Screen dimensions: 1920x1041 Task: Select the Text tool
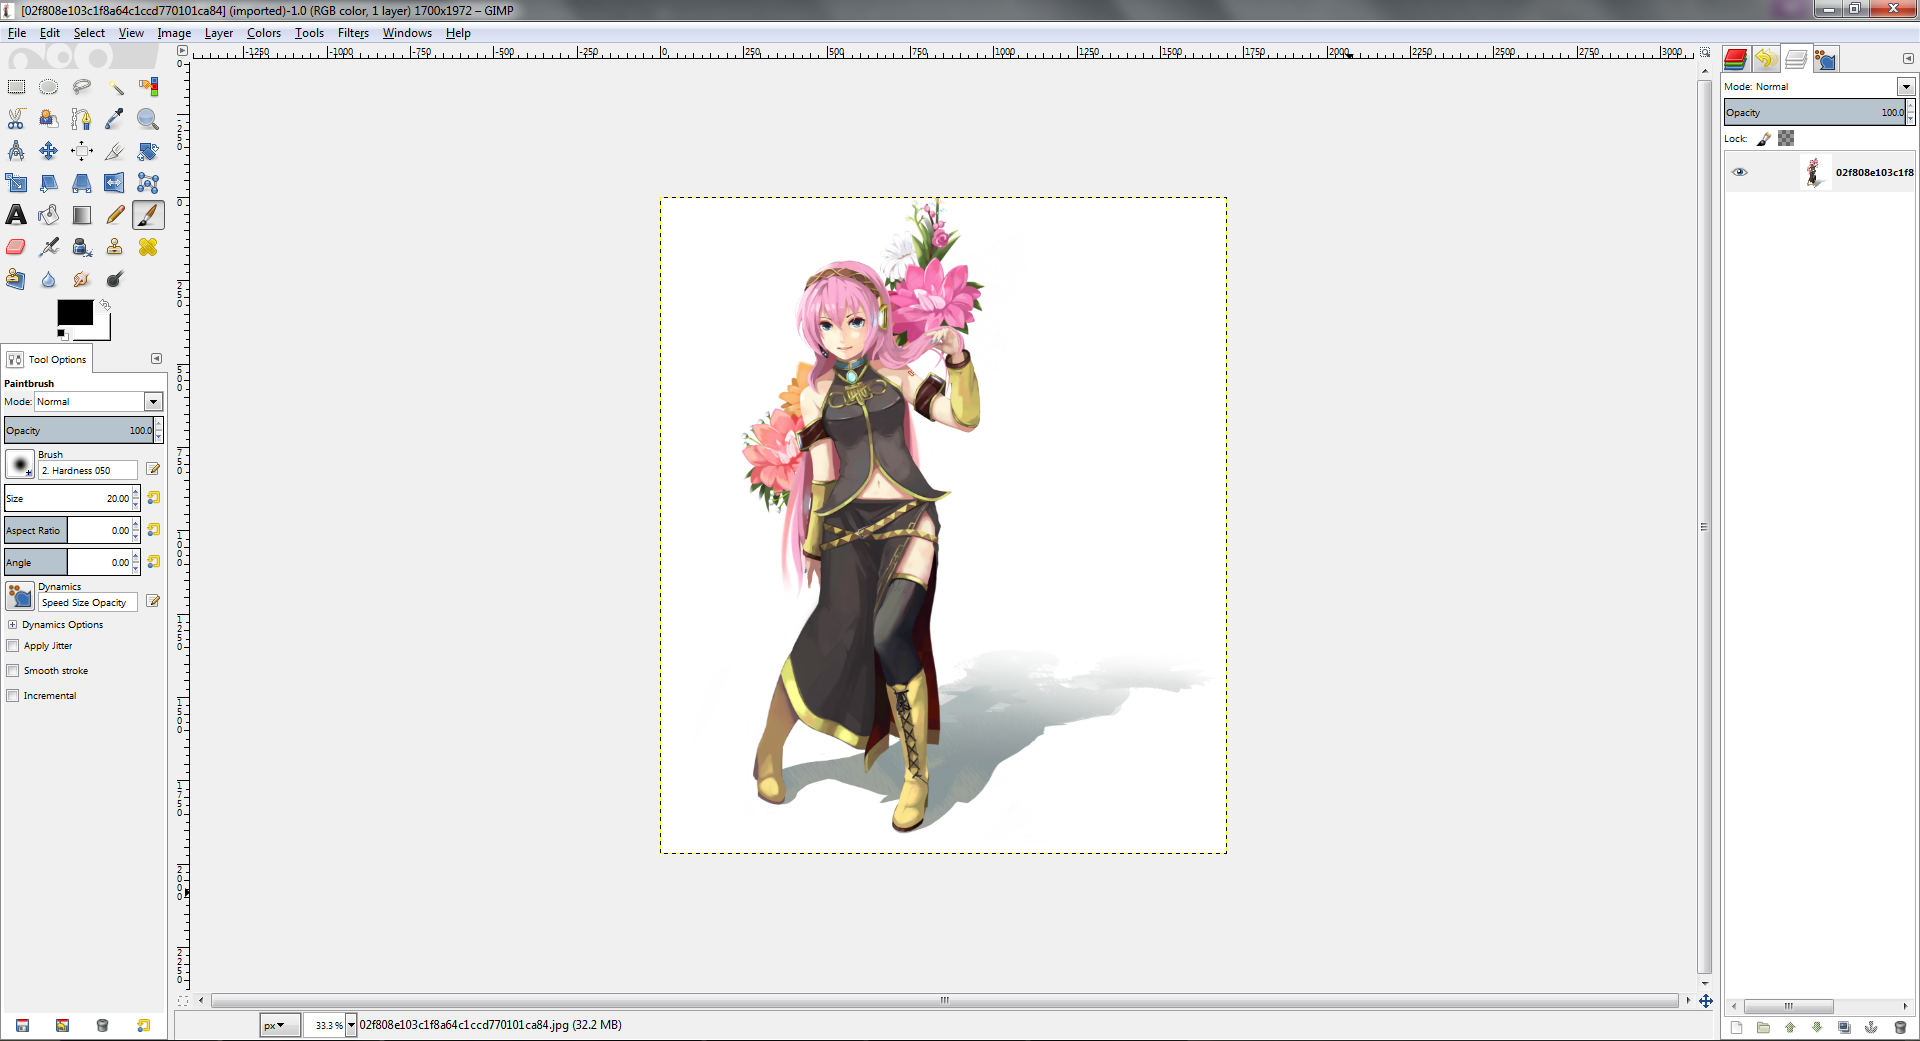coord(16,215)
